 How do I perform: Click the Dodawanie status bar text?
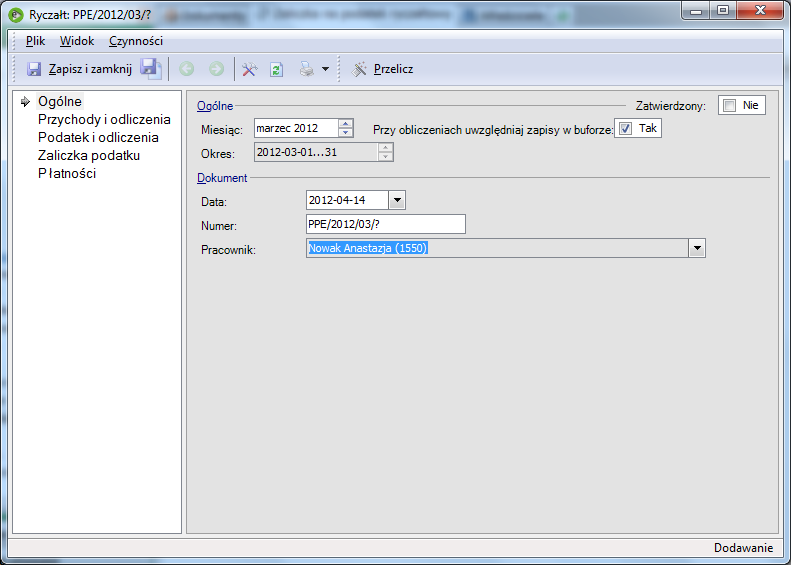coord(744,548)
